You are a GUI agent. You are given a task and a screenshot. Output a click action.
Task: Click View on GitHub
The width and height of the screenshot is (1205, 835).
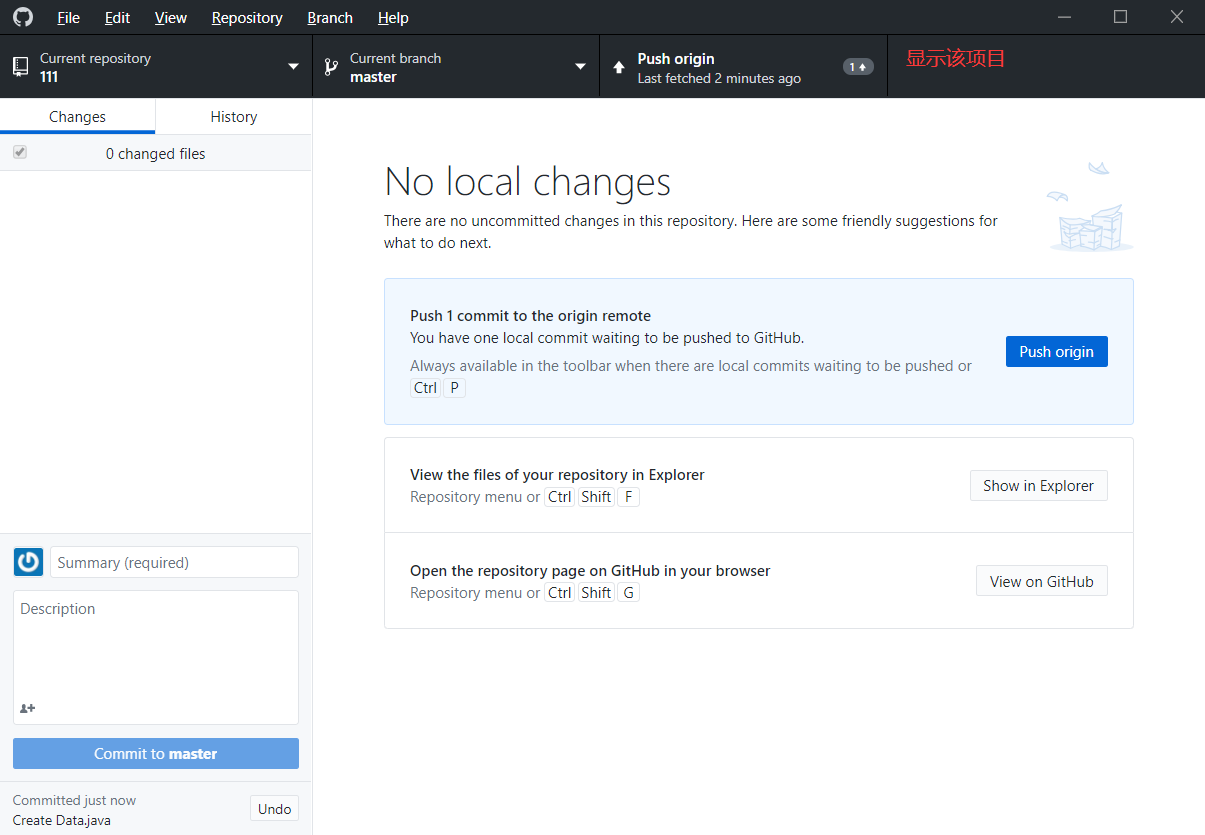(x=1041, y=580)
